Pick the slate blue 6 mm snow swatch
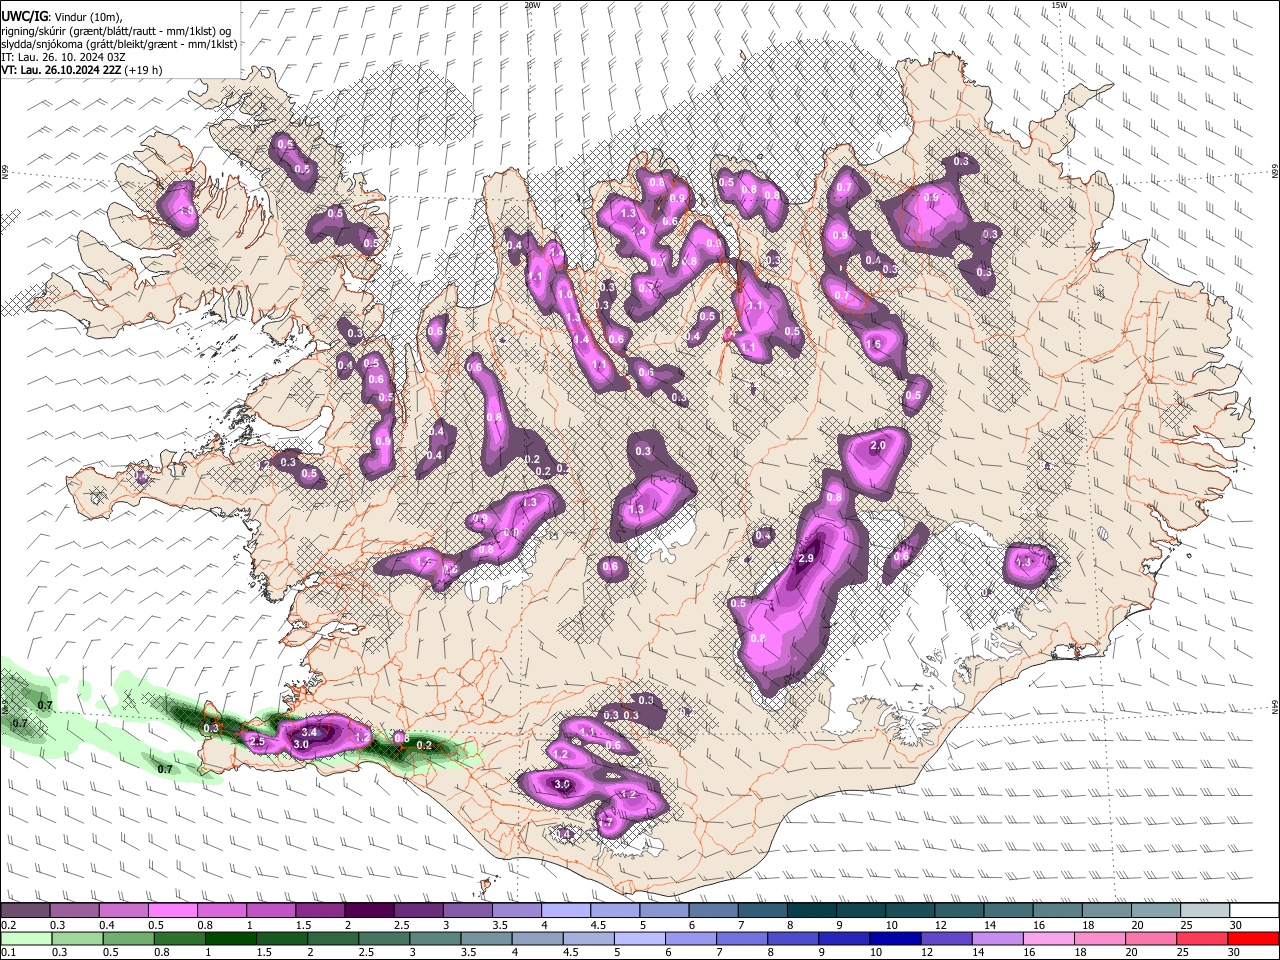The width and height of the screenshot is (1280, 960). click(x=714, y=911)
